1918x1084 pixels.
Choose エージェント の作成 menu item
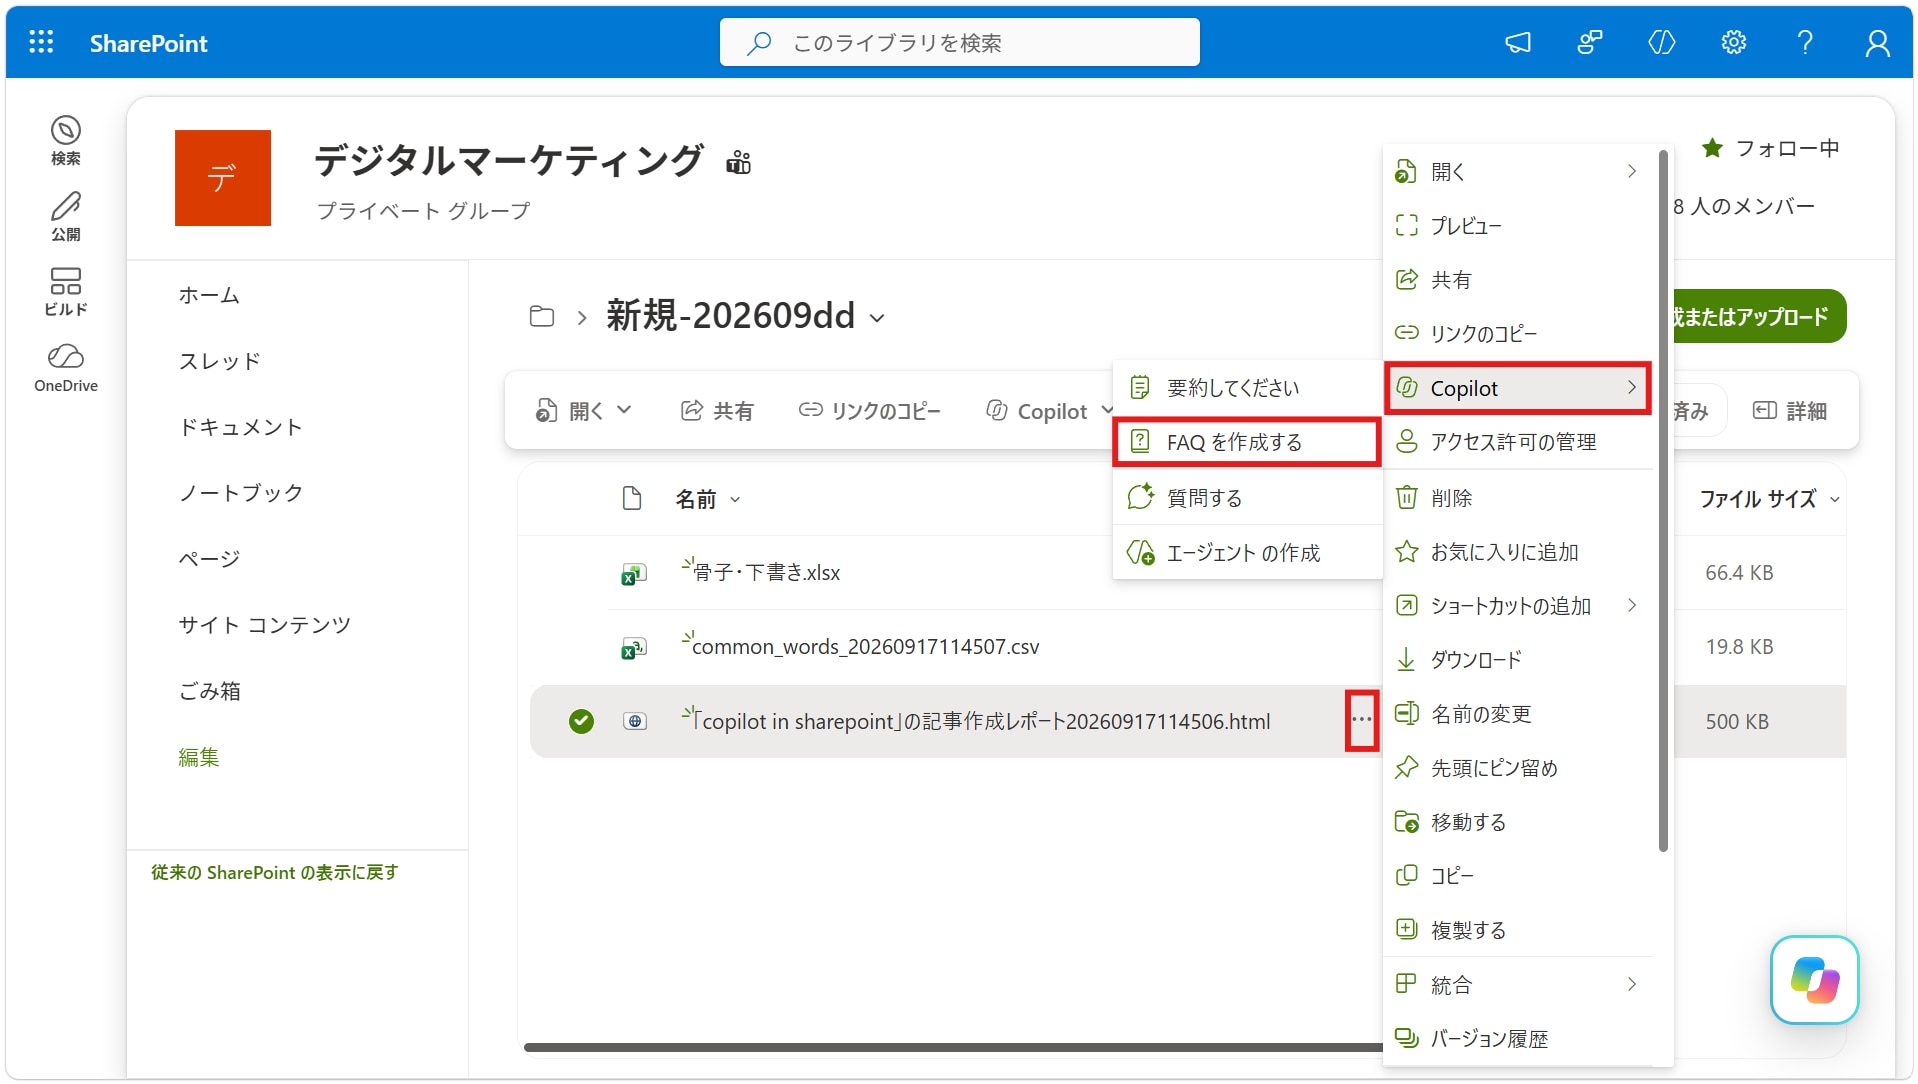1247,553
